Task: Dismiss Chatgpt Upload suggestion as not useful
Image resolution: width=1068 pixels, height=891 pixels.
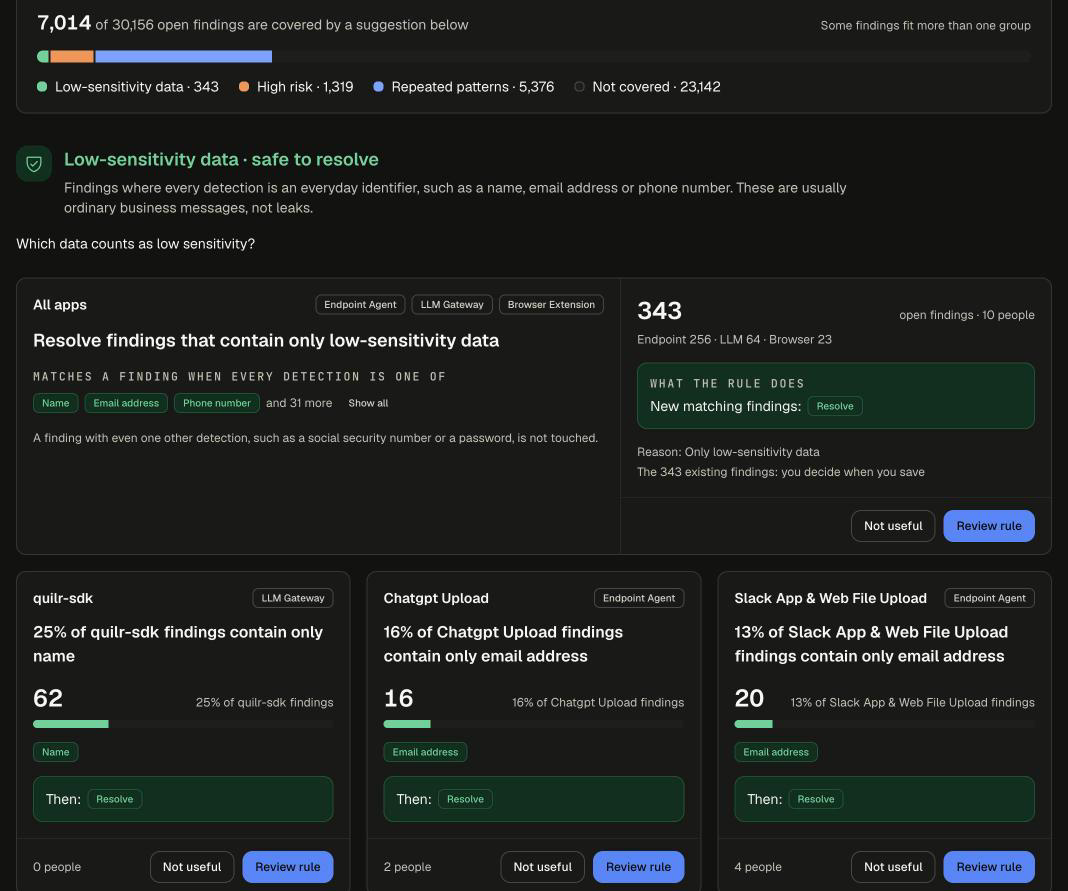Action: (x=543, y=866)
